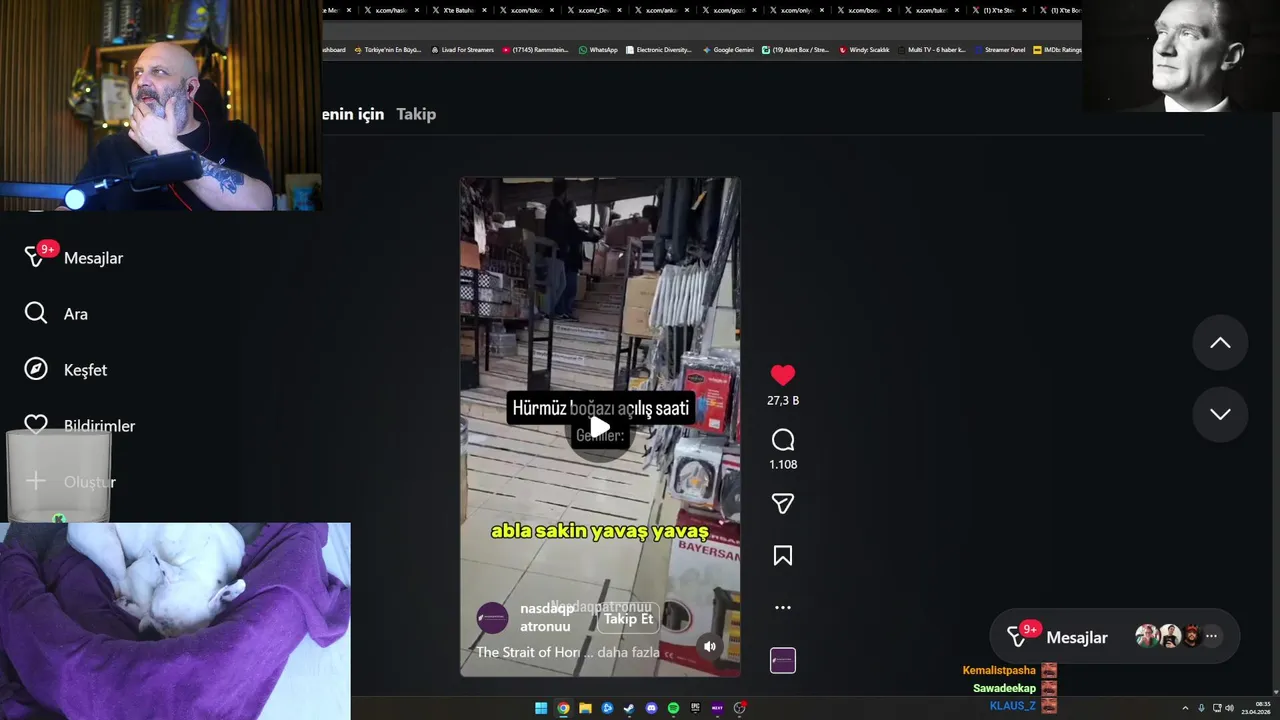The width and height of the screenshot is (1280, 720).
Task: Share the reel via paper plane icon
Action: click(x=783, y=504)
